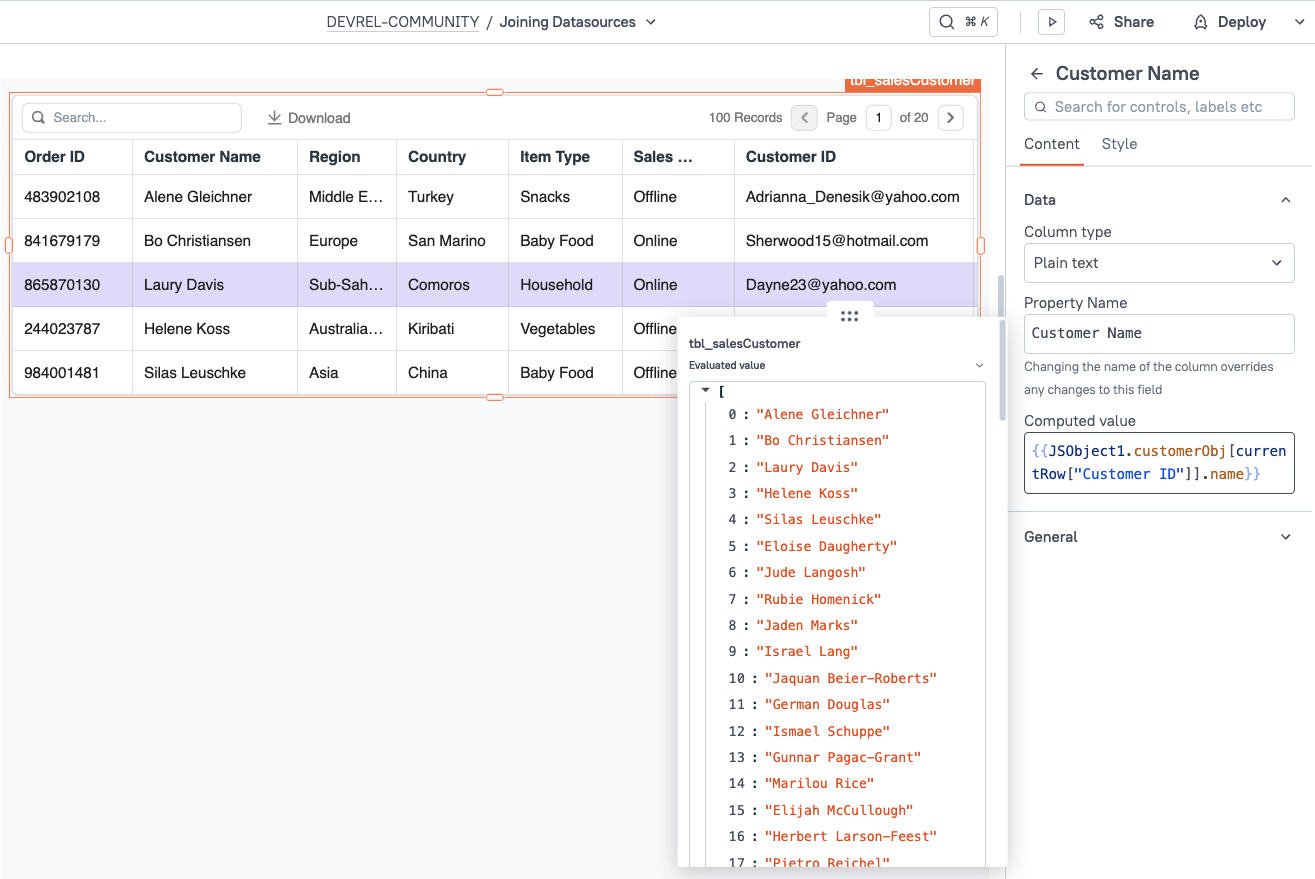1315x879 pixels.
Task: Open Deploy options via the Deploy icon
Action: click(x=1200, y=21)
